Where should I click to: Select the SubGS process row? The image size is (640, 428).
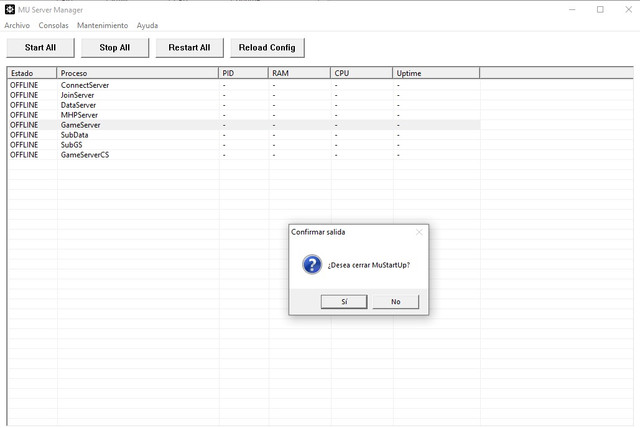point(244,145)
